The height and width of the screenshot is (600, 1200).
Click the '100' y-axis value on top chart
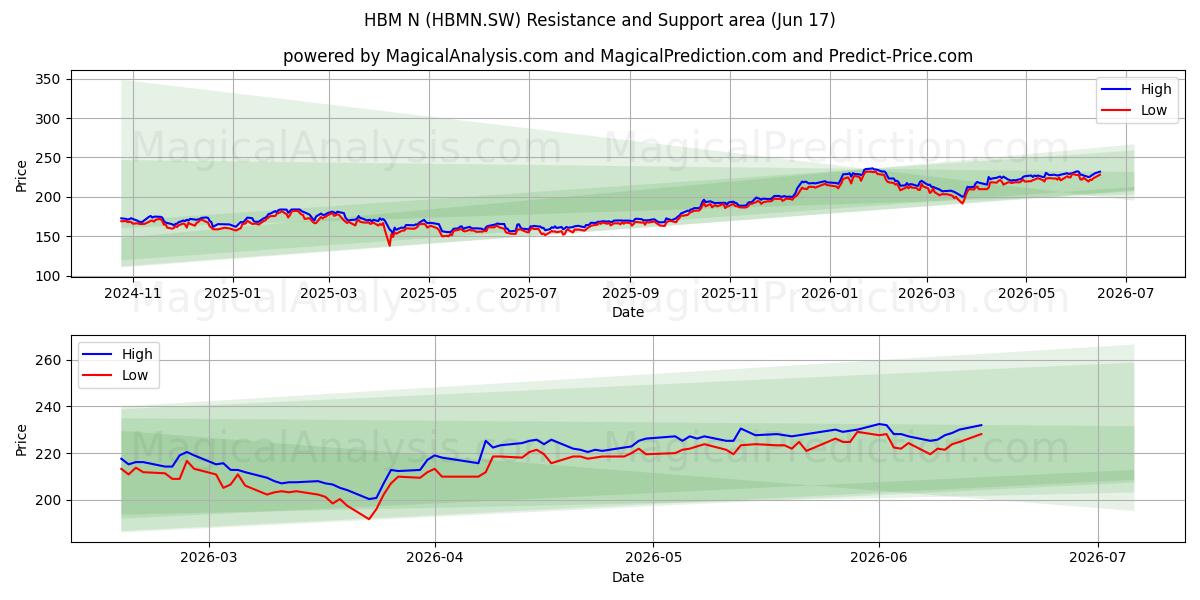49,276
